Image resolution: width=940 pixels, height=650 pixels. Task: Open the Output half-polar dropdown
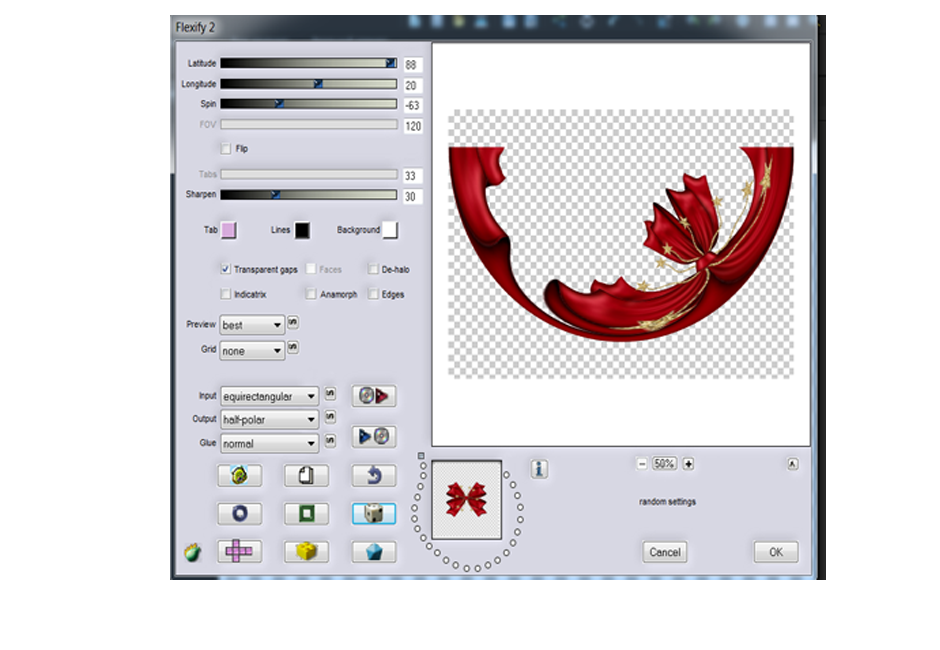click(269, 420)
